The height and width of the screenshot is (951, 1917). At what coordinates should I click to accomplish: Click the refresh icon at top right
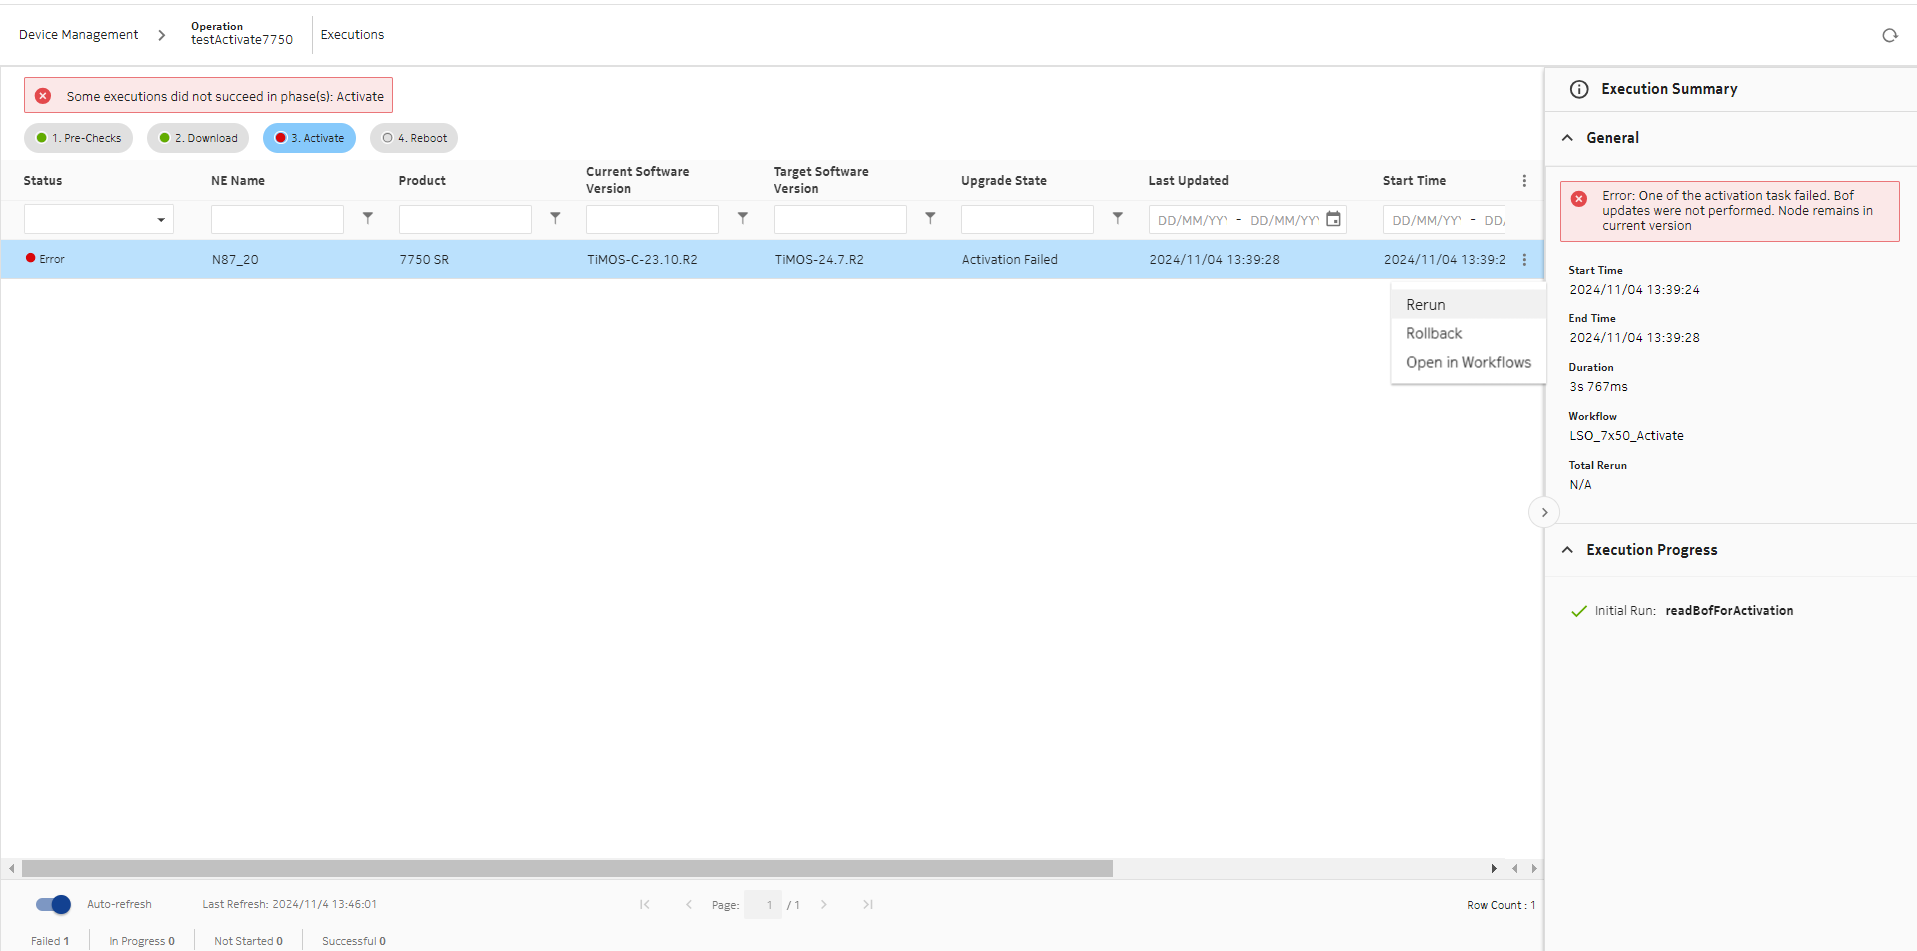pos(1889,35)
